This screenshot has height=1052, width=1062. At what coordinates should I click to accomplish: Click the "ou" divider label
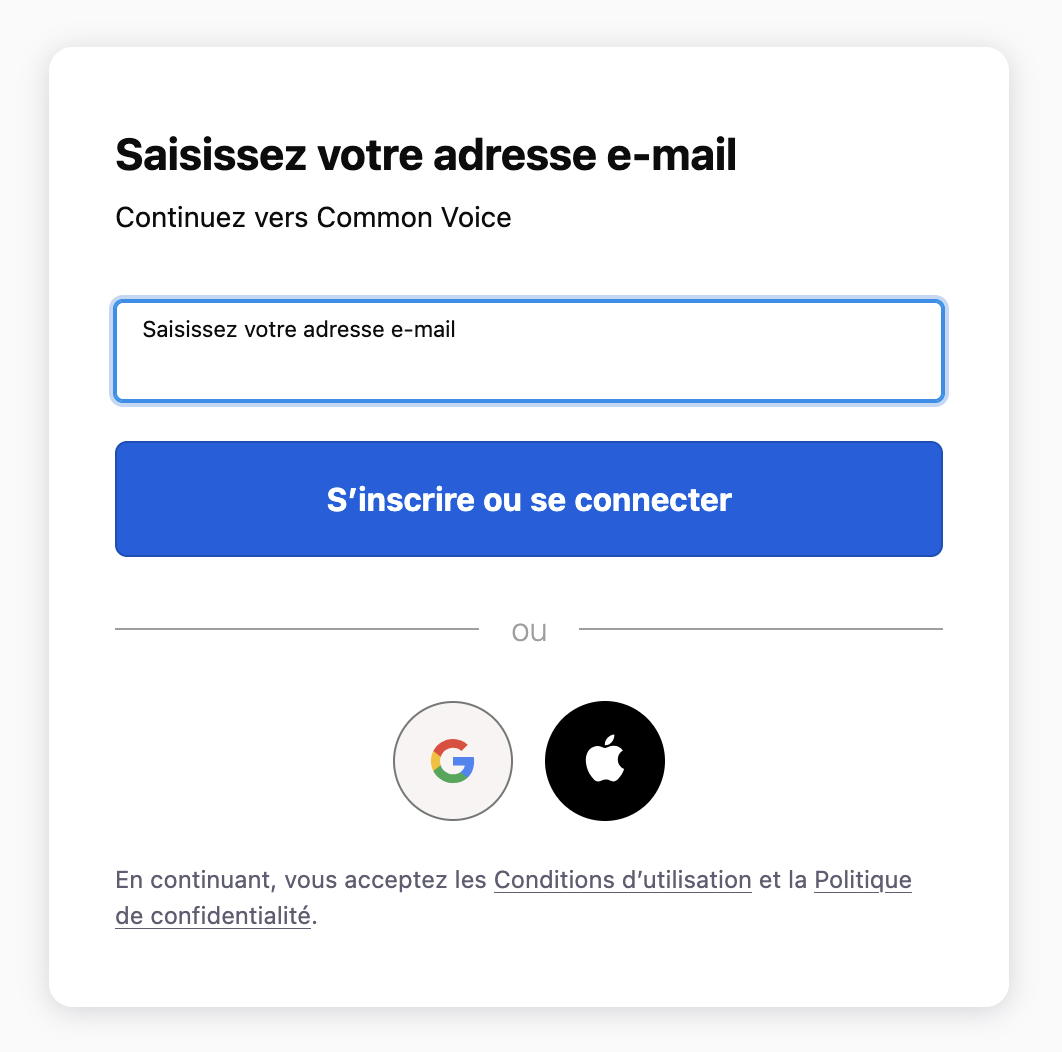[x=529, y=631]
